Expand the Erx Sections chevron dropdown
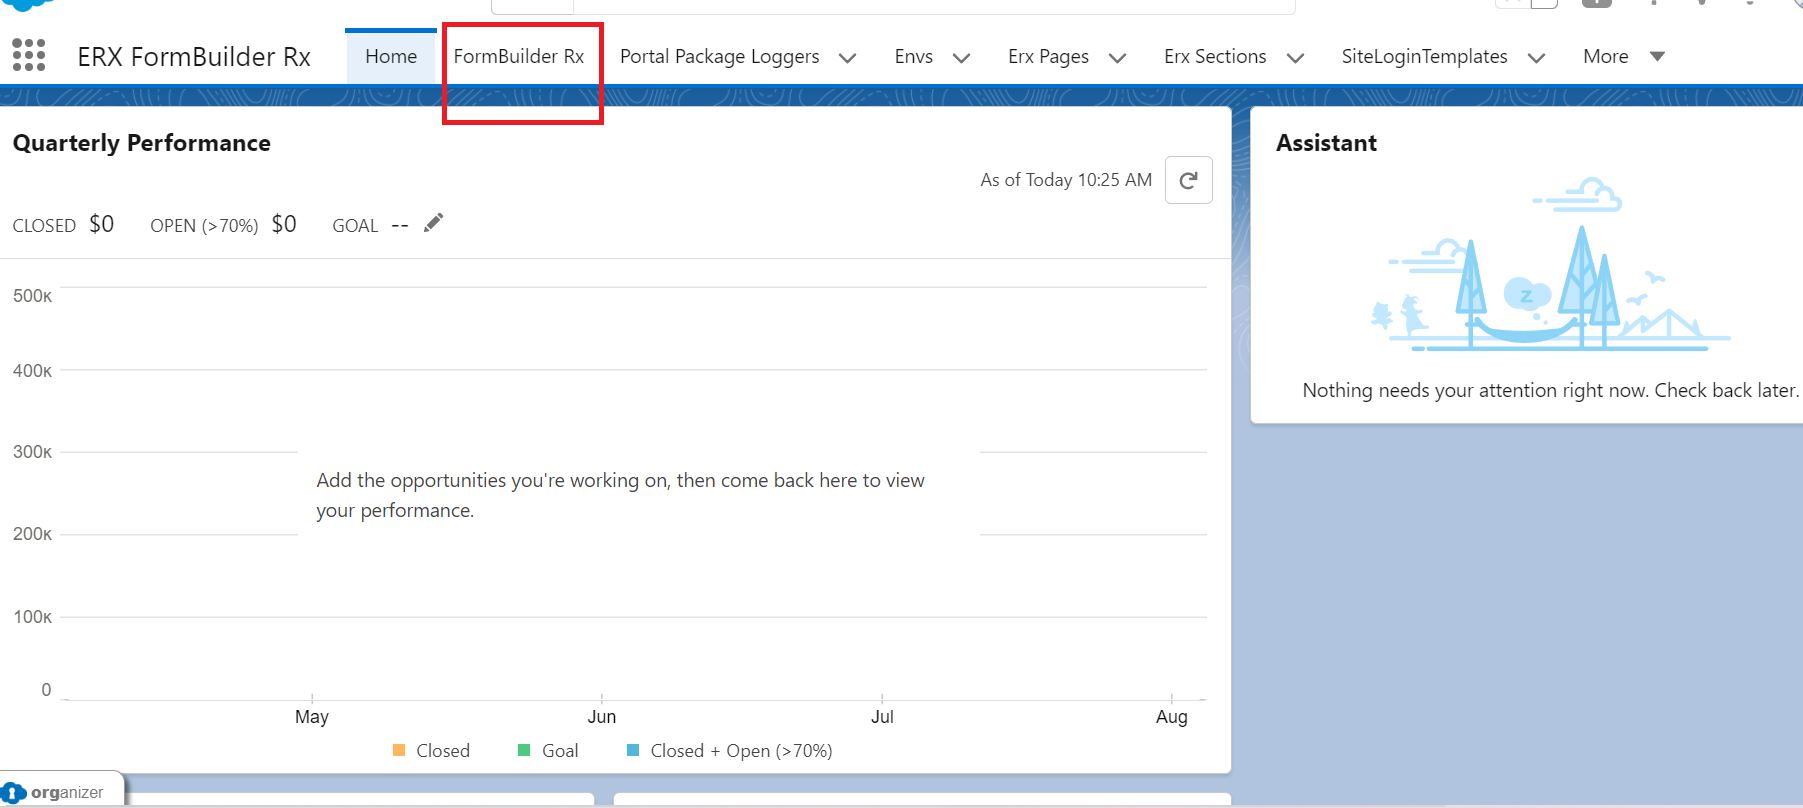Image resolution: width=1803 pixels, height=808 pixels. [x=1295, y=58]
